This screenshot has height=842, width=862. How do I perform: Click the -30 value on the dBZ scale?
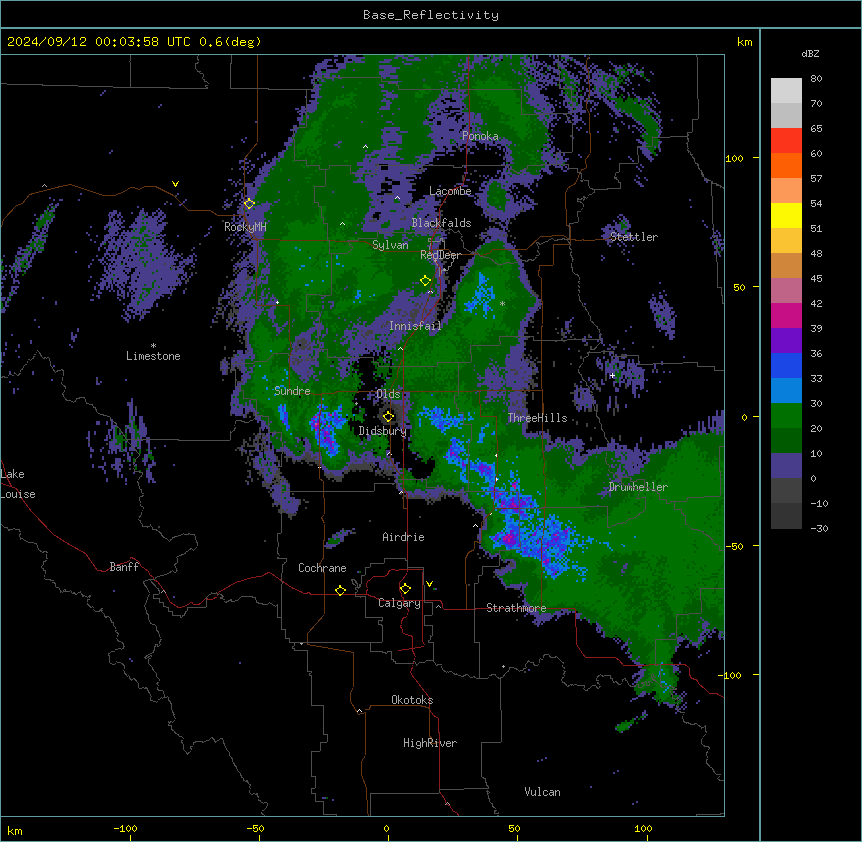point(819,528)
